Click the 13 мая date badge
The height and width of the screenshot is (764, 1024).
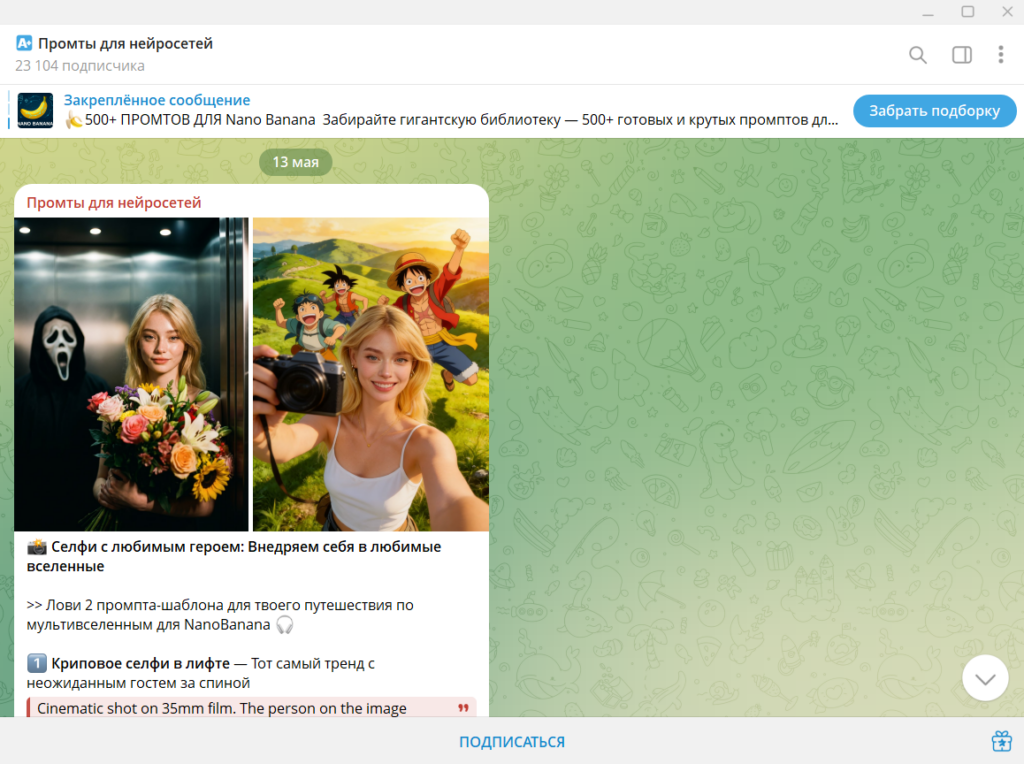point(295,162)
